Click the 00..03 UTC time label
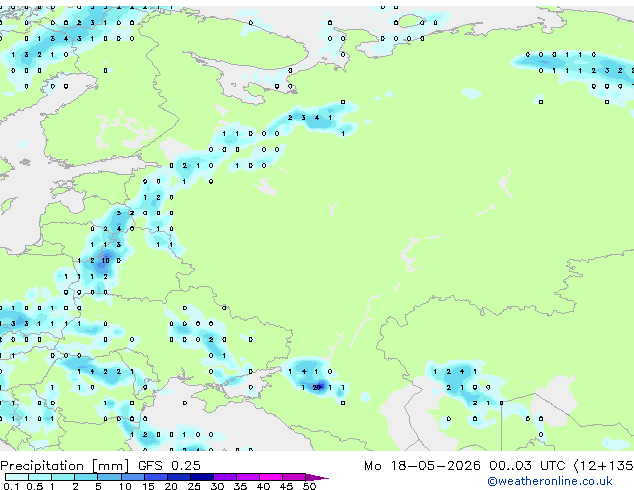This screenshot has height=490, width=634. point(526,466)
